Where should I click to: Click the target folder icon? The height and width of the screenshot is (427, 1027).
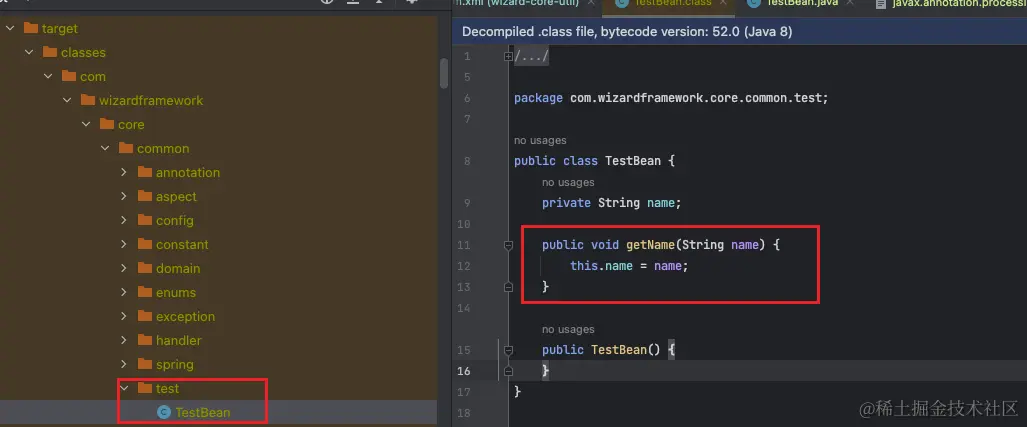(30, 28)
